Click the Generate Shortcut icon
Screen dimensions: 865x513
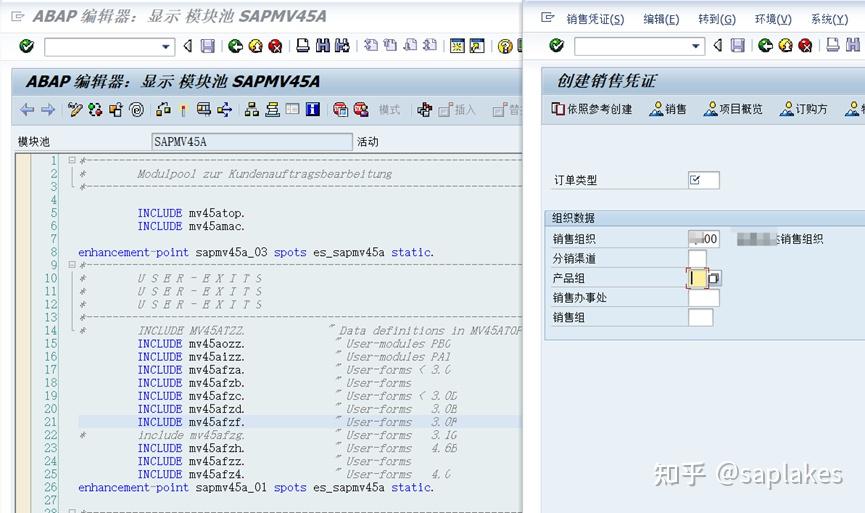[477, 46]
